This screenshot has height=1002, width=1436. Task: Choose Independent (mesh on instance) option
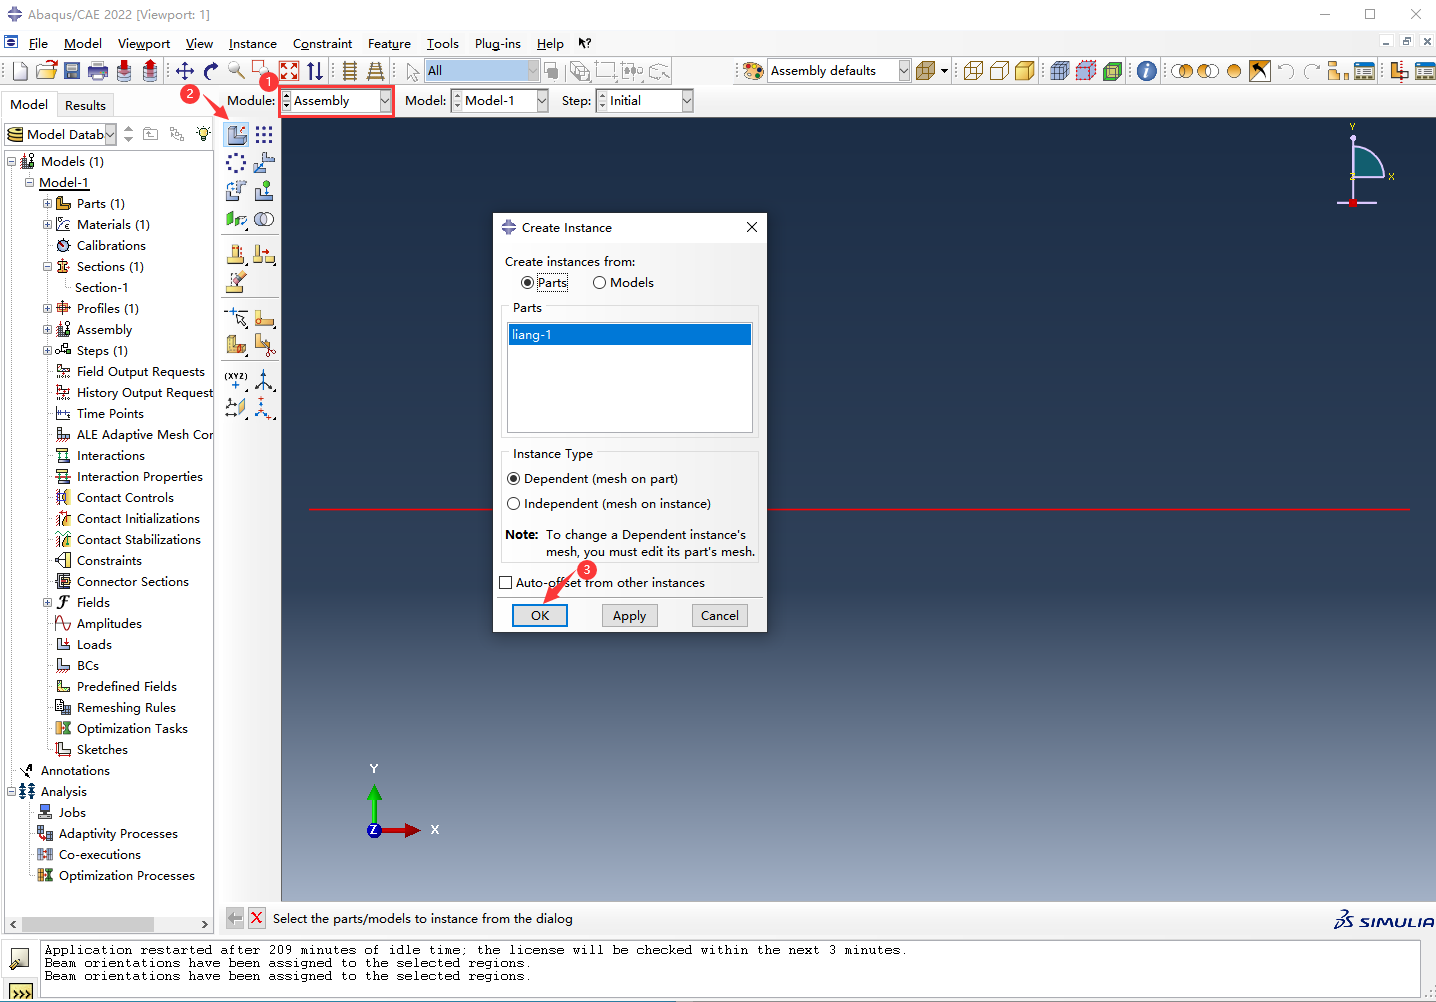pos(514,504)
